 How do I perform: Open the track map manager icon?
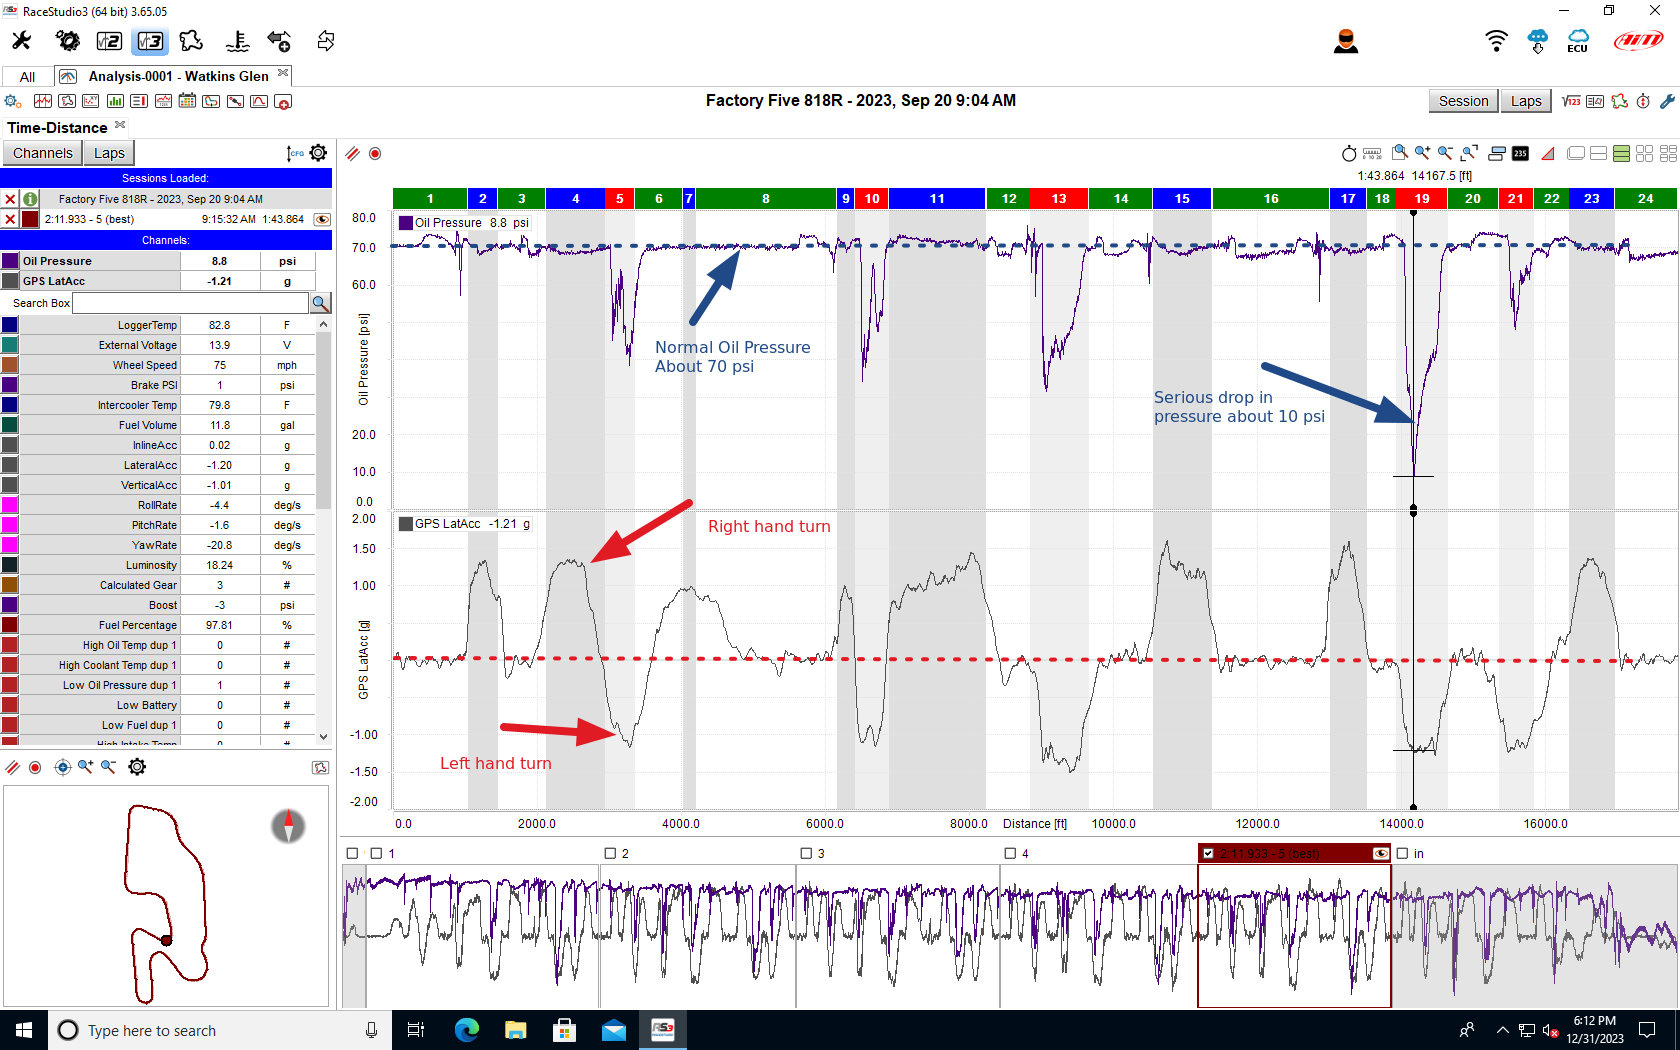tap(191, 41)
